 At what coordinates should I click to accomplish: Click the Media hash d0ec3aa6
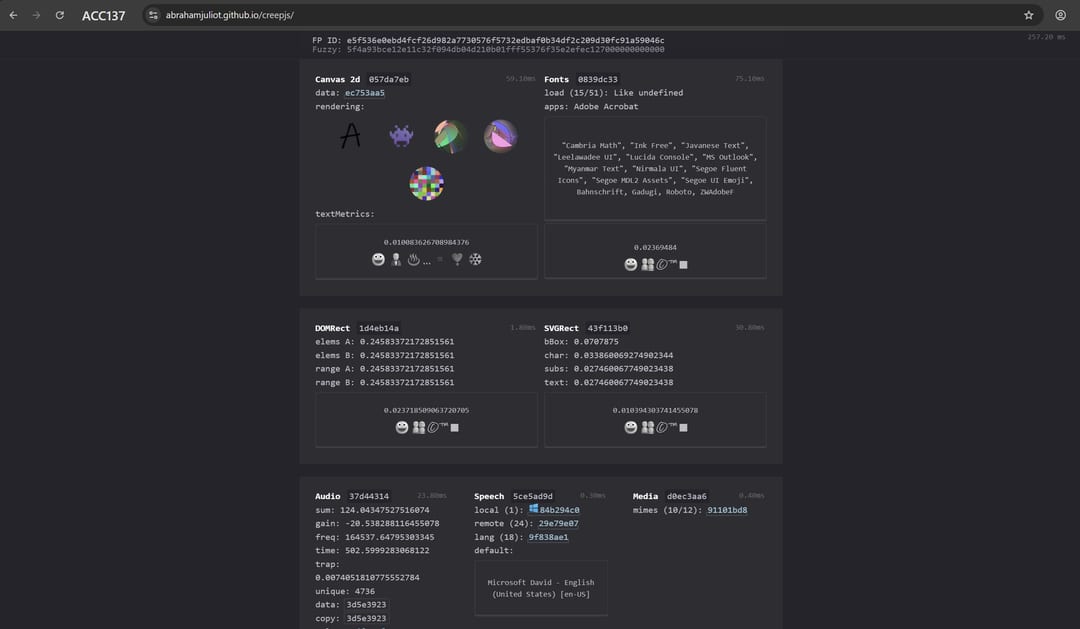coord(687,497)
